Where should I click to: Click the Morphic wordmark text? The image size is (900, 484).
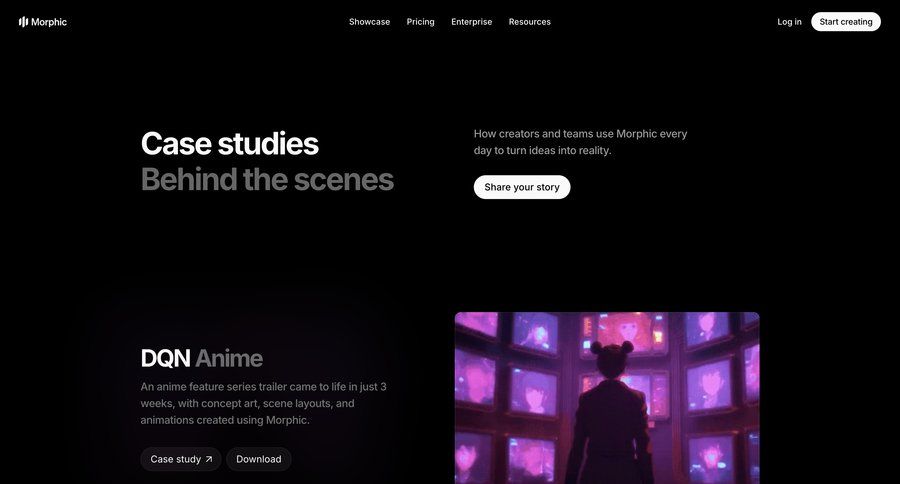tap(49, 22)
